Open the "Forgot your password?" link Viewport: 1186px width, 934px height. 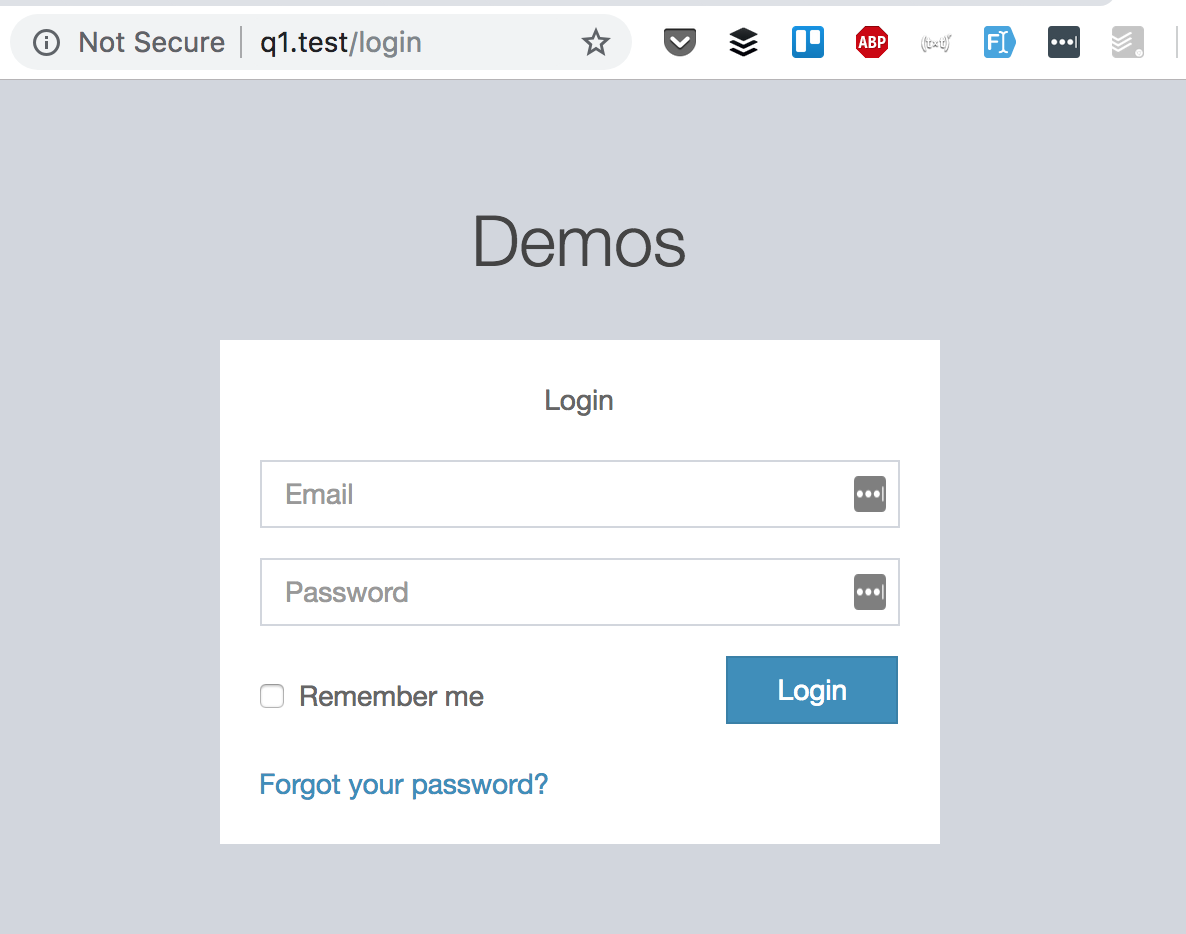click(x=403, y=784)
